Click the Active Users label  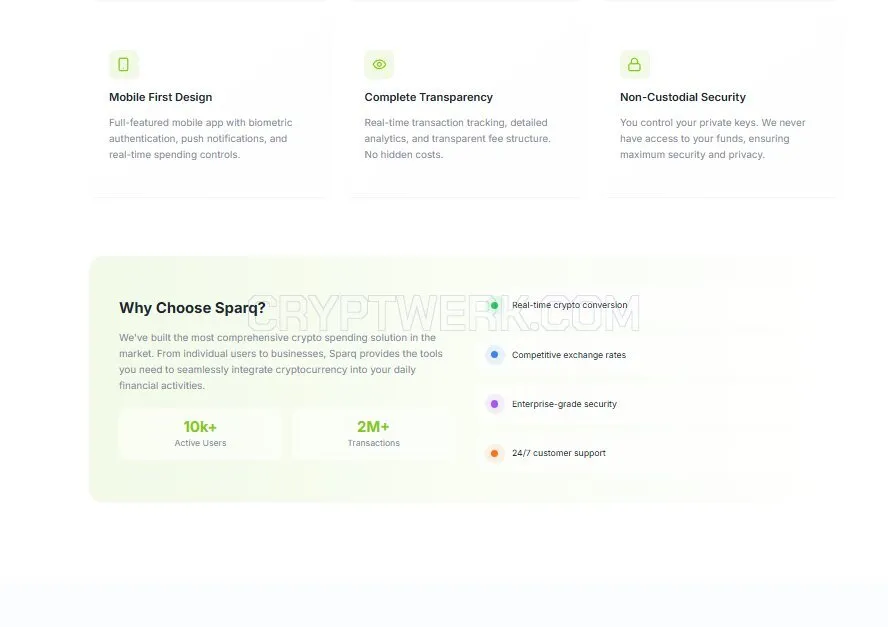tap(200, 443)
